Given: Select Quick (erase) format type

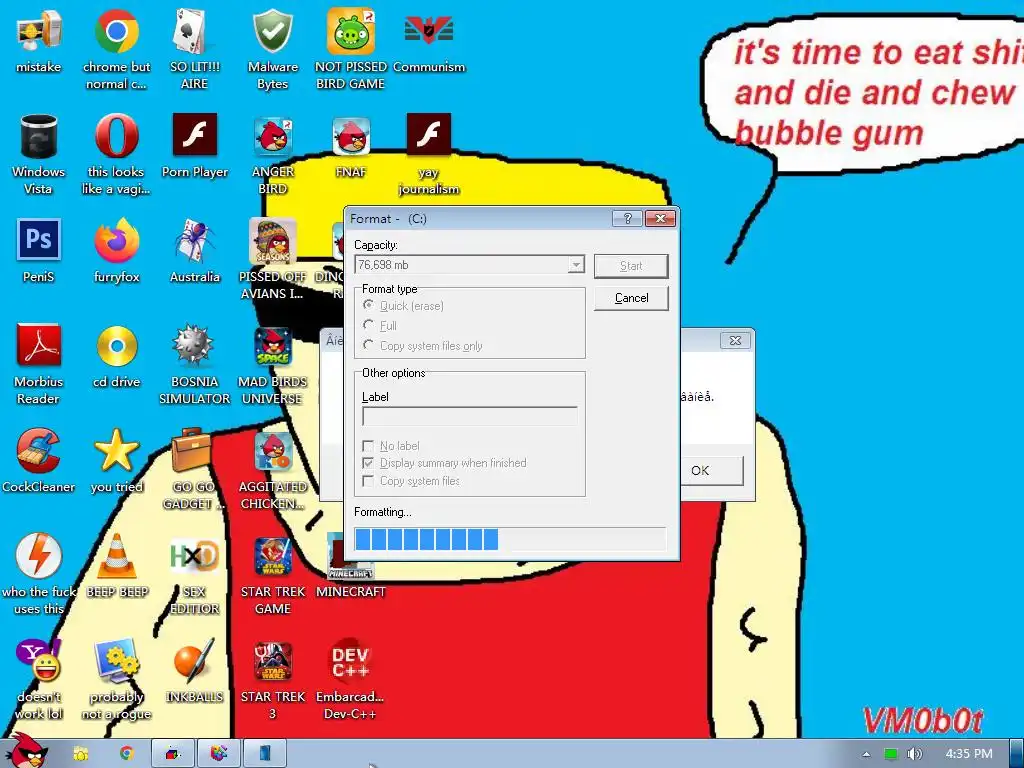Looking at the screenshot, I should [369, 306].
